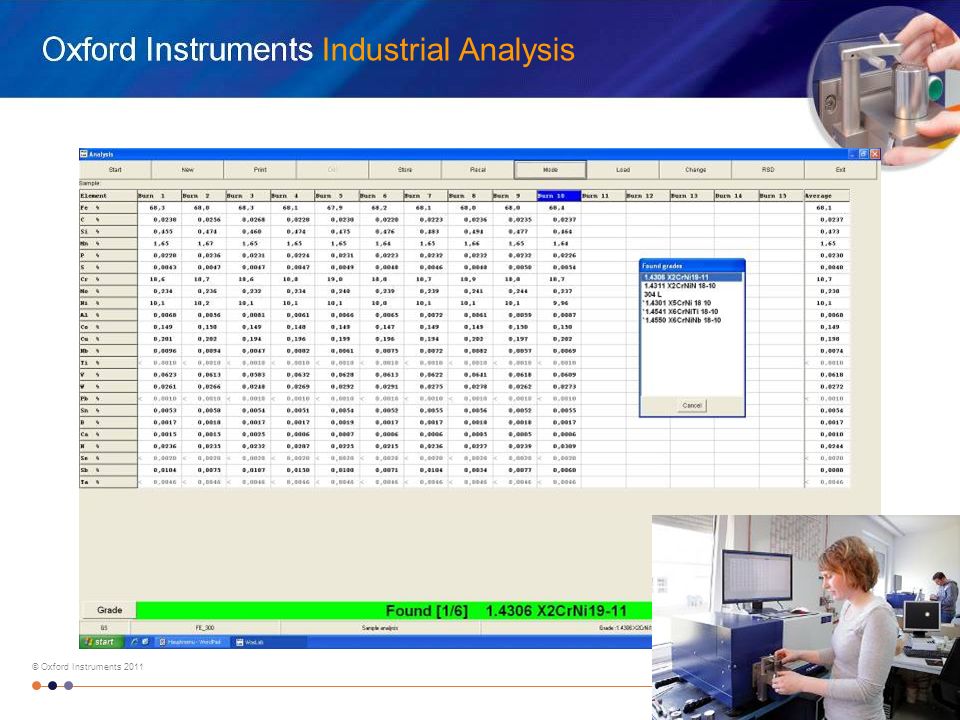Minimize the Analysis window

click(x=852, y=154)
